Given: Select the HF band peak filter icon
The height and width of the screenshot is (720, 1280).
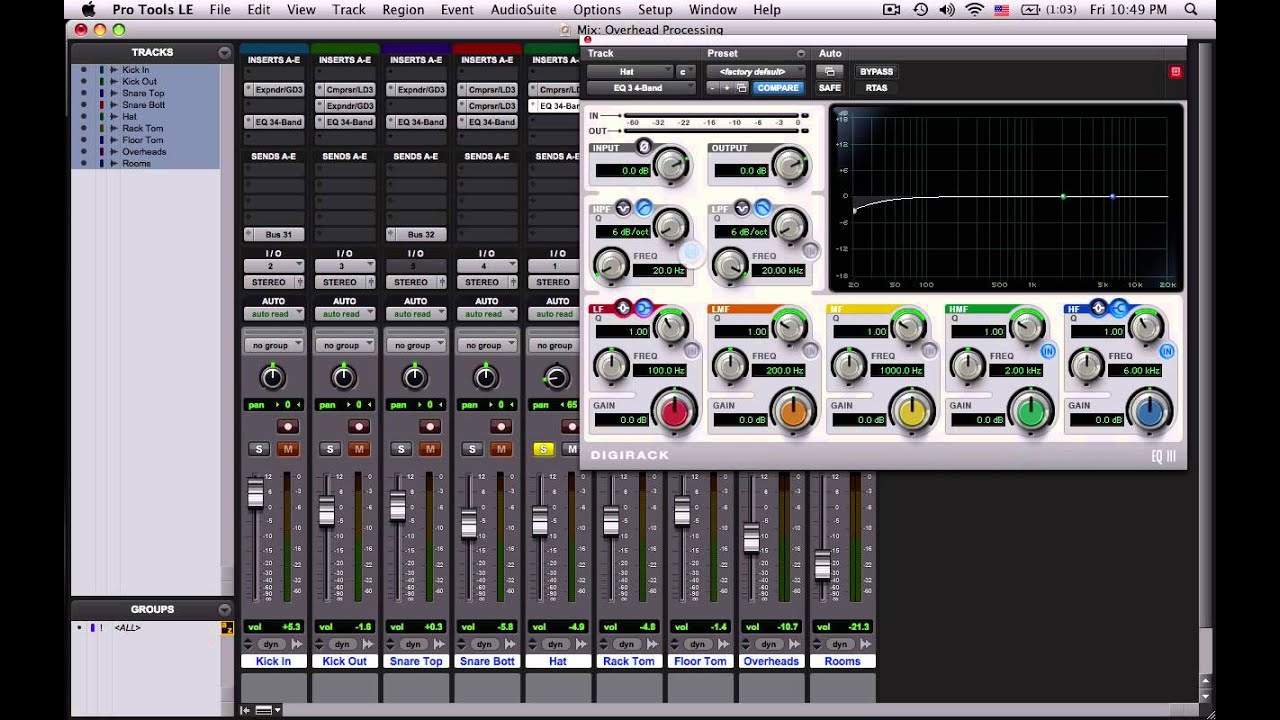Looking at the screenshot, I should coord(1099,308).
